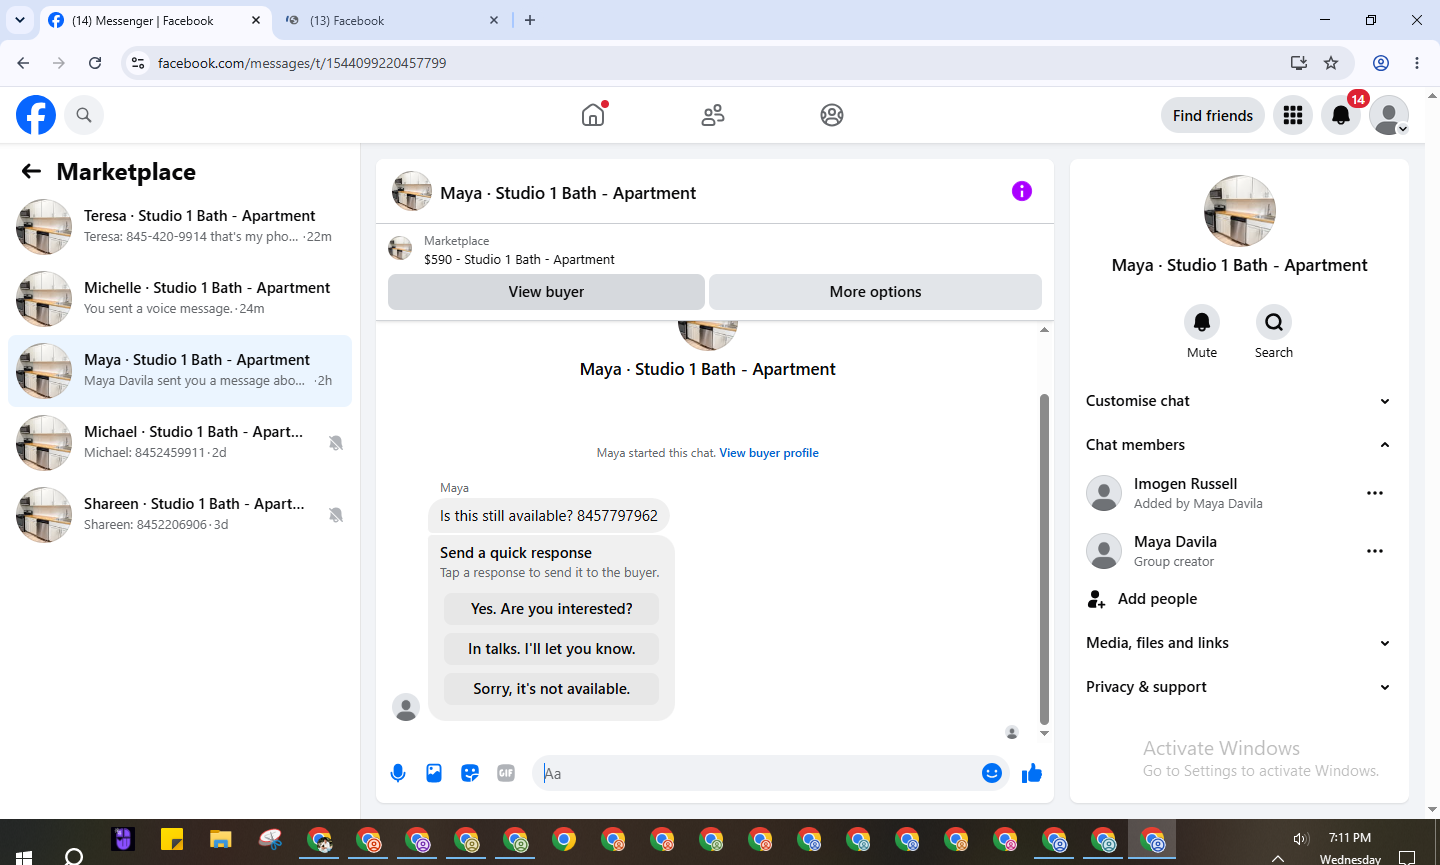The width and height of the screenshot is (1440, 865).
Task: Open the tab search dropdown arrow
Action: click(20, 20)
